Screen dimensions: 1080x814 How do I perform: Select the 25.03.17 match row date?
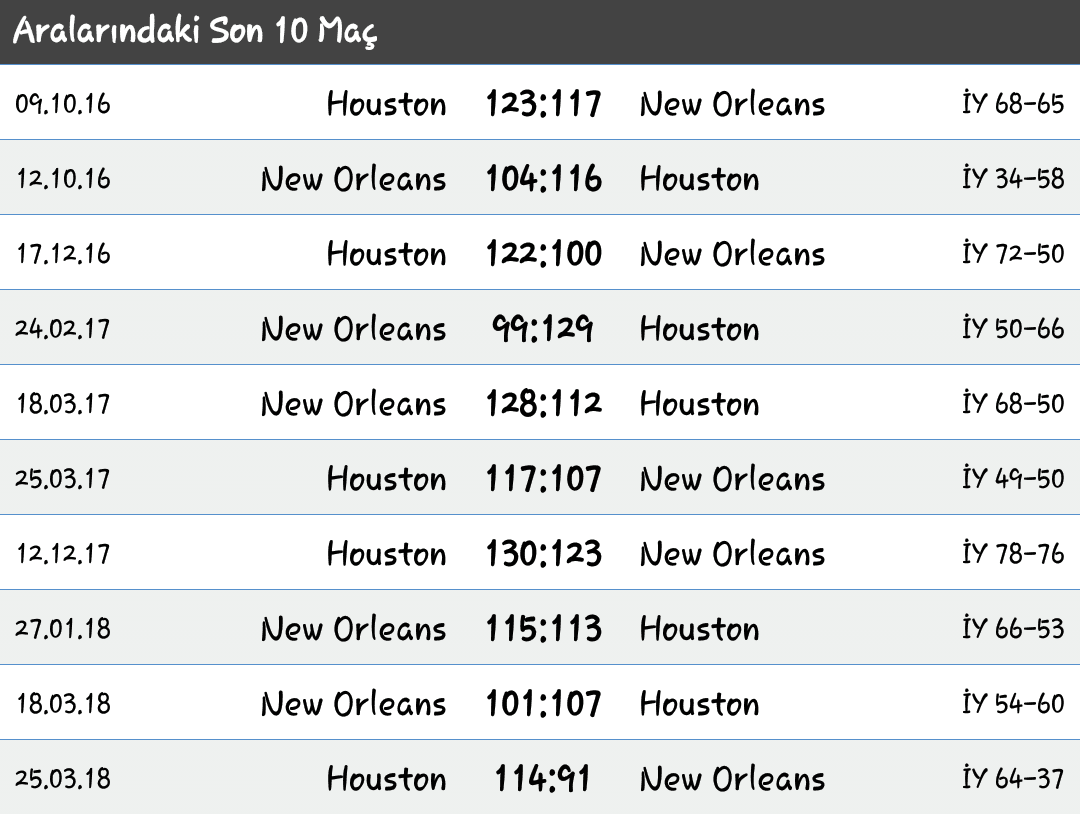click(x=63, y=479)
